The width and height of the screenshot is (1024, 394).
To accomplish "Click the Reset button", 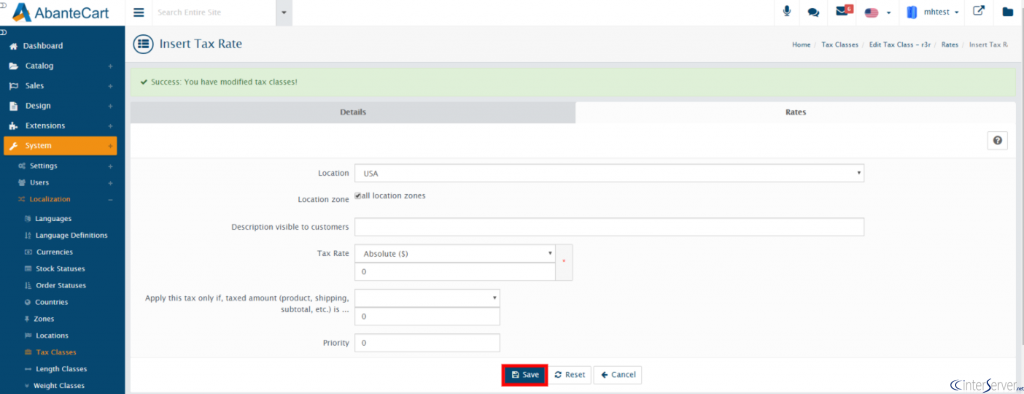I will point(569,375).
